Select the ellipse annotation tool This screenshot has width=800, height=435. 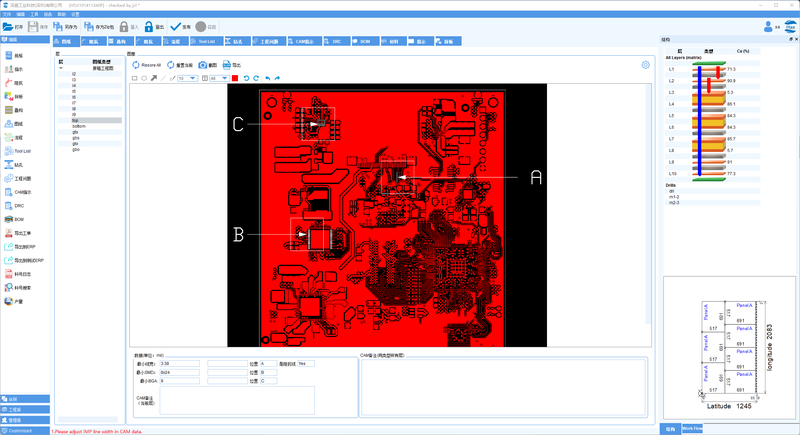(x=144, y=78)
